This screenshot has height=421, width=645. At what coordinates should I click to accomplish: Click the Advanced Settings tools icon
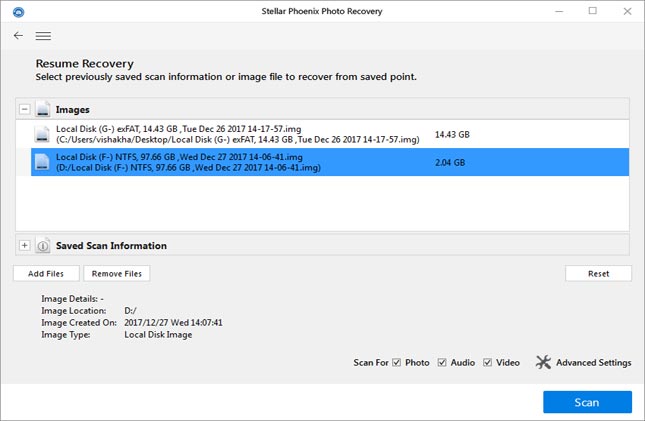(x=543, y=362)
